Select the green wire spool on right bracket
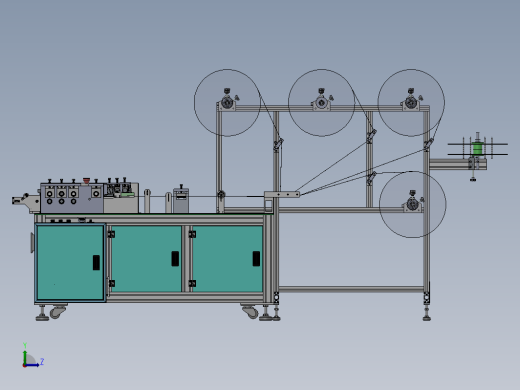520x390 pixels. tap(477, 149)
